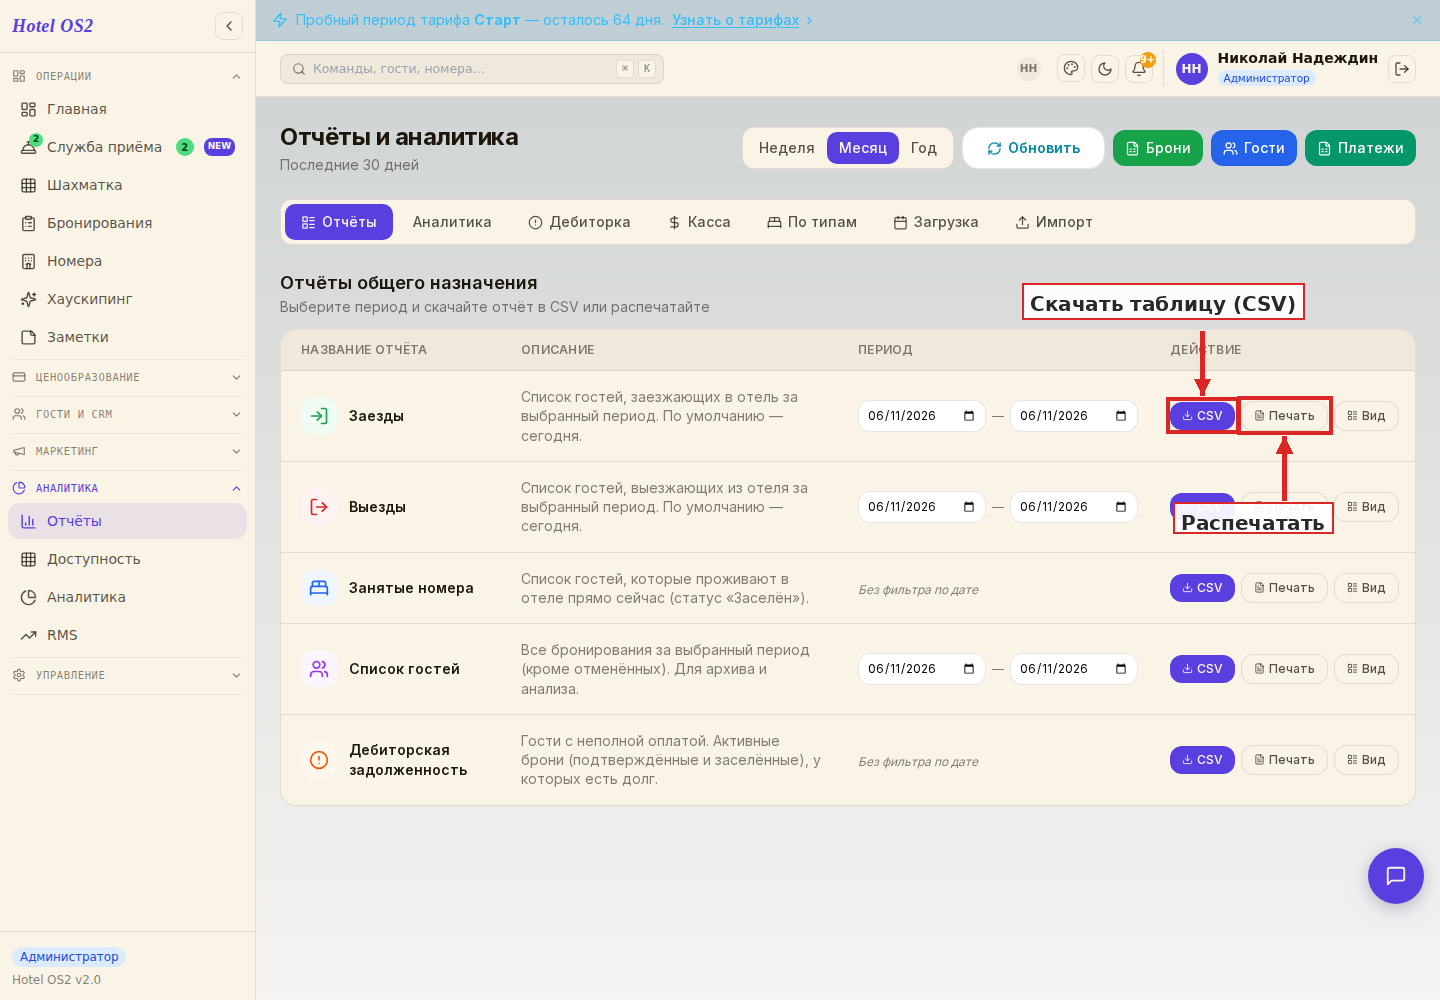The width and height of the screenshot is (1440, 1000).
Task: Open notifications bell icon
Action: (1139, 69)
